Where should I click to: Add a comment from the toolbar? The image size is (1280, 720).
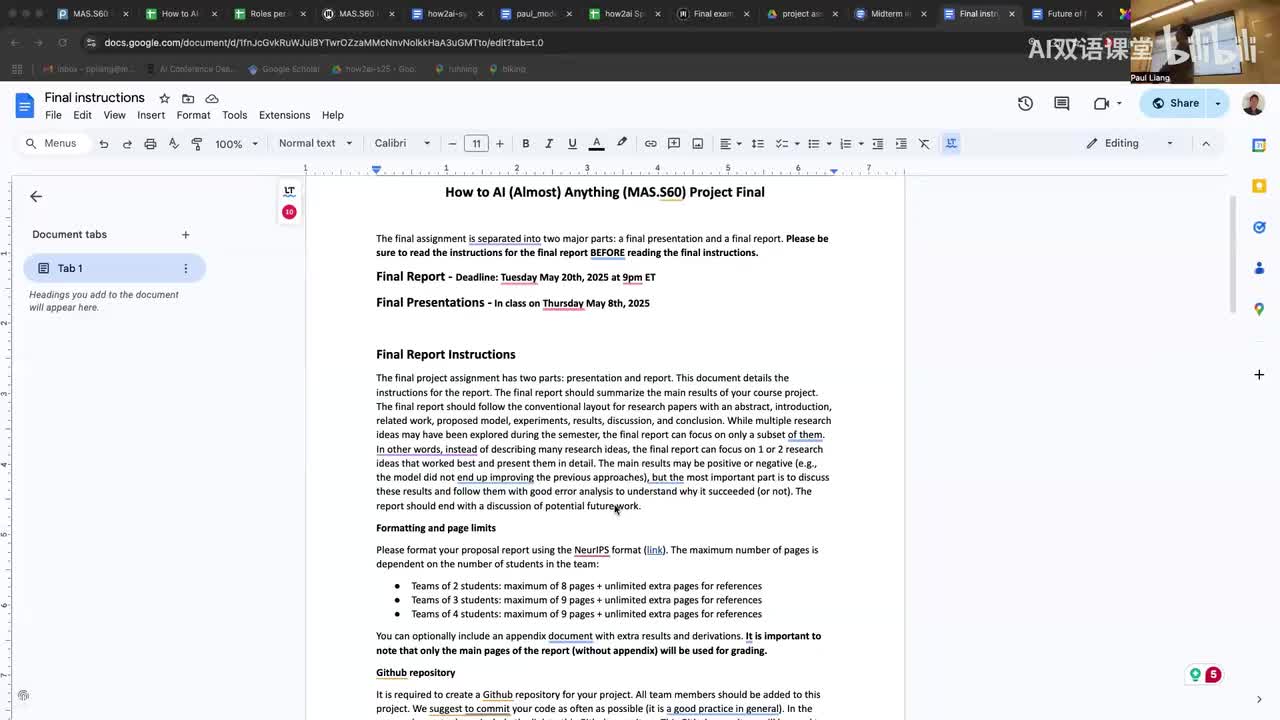pyautogui.click(x=674, y=143)
